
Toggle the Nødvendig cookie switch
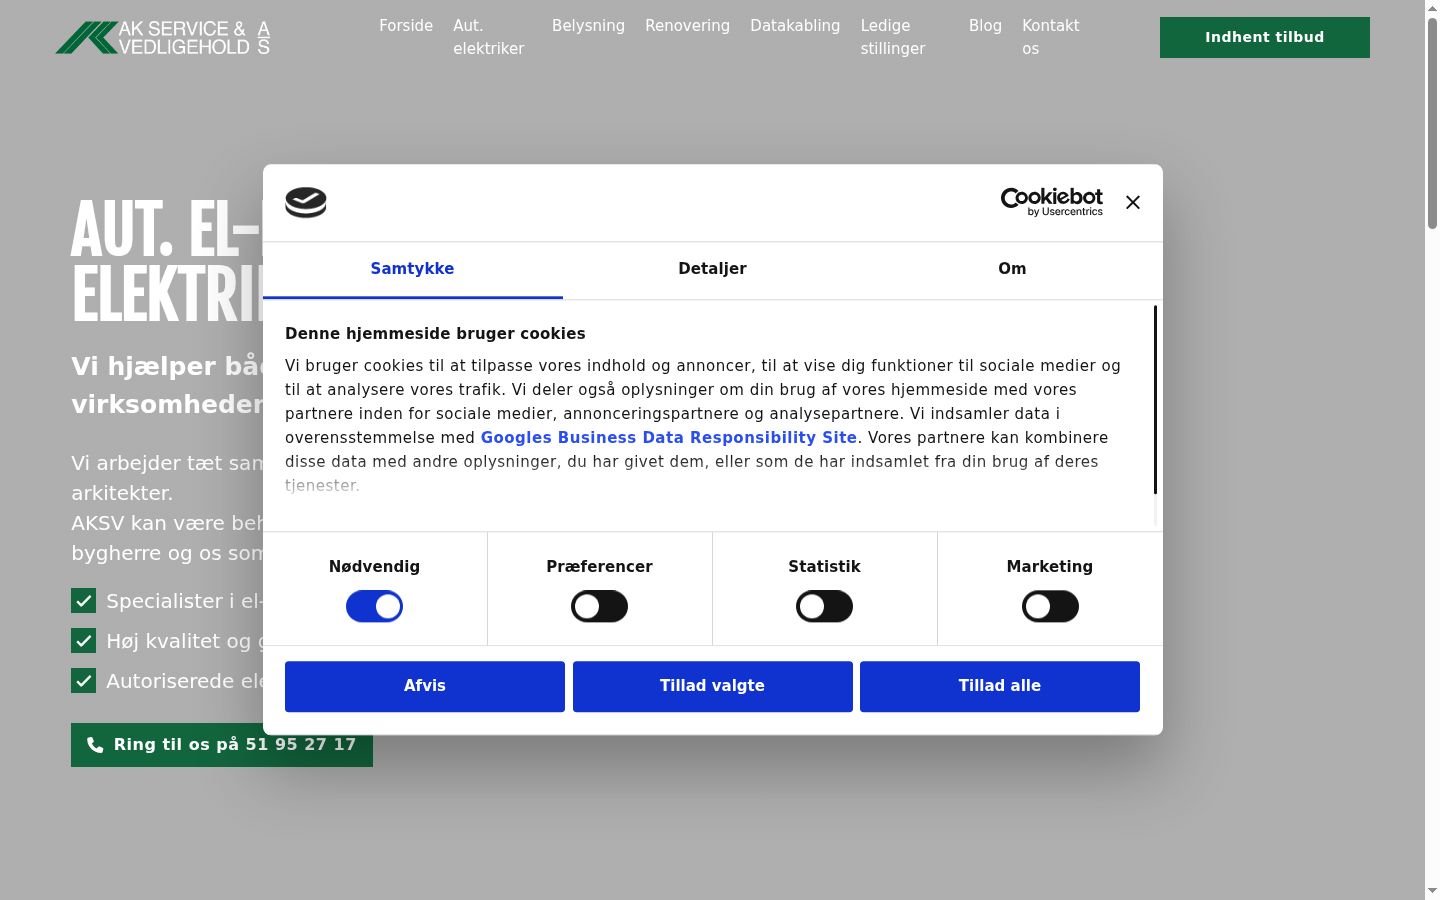[x=374, y=606]
